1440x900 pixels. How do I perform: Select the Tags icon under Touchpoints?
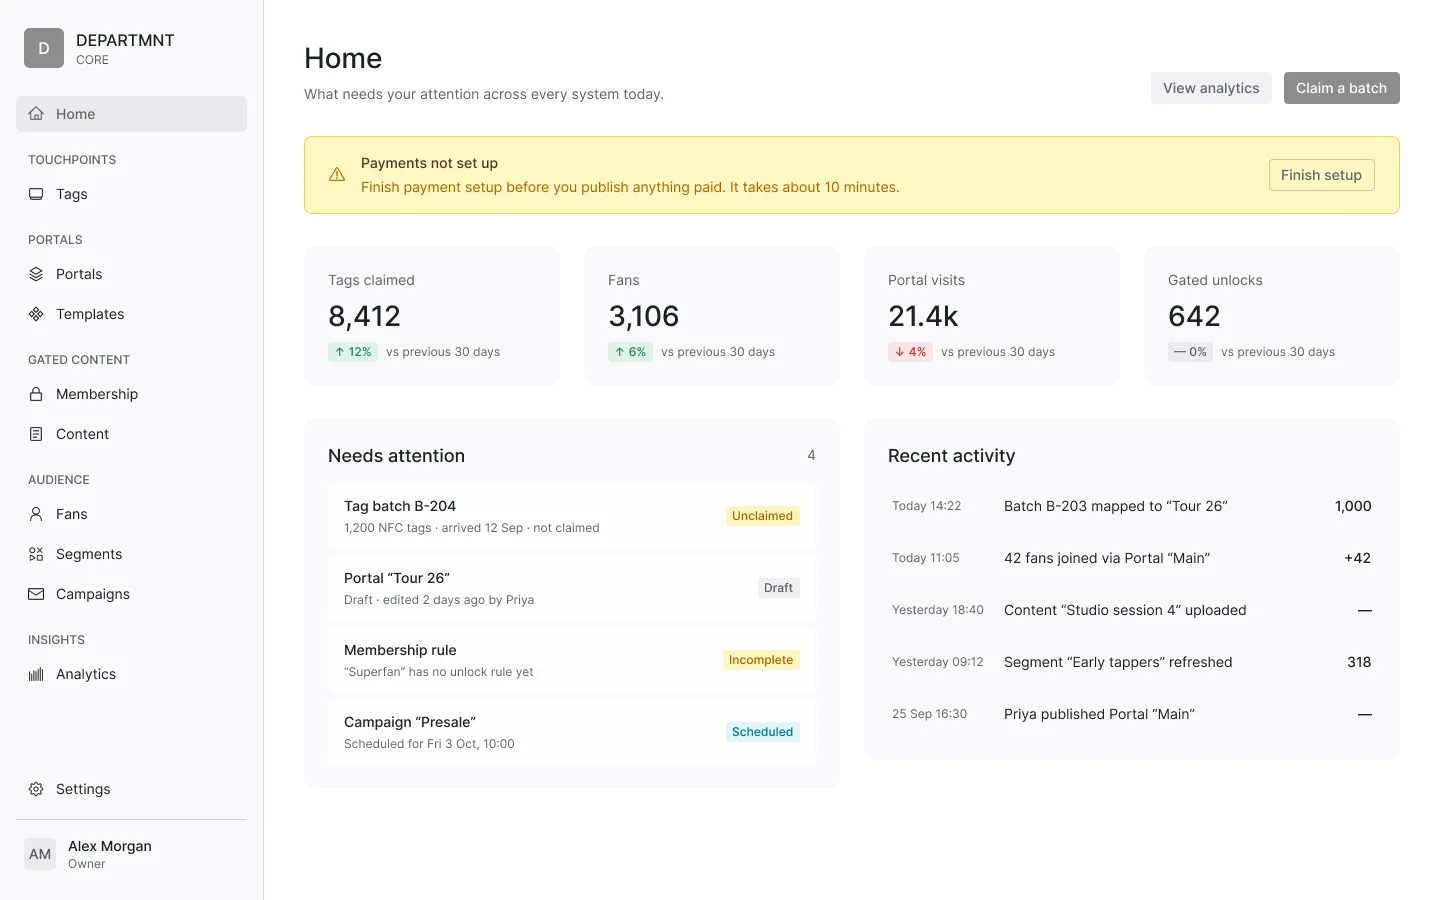tap(36, 194)
